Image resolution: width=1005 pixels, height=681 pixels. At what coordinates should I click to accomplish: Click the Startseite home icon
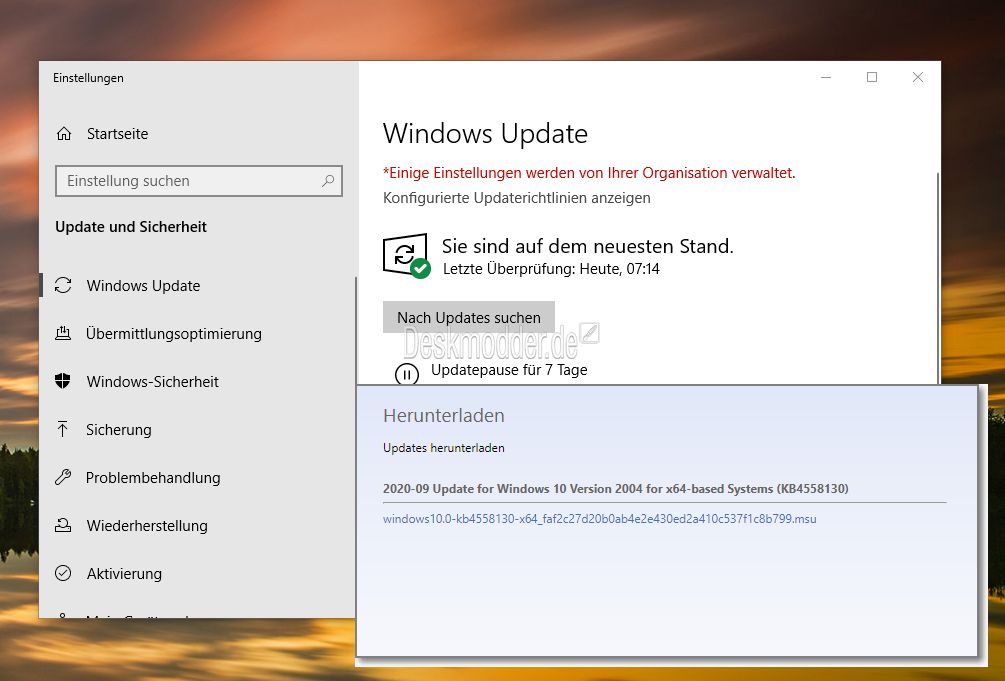63,133
